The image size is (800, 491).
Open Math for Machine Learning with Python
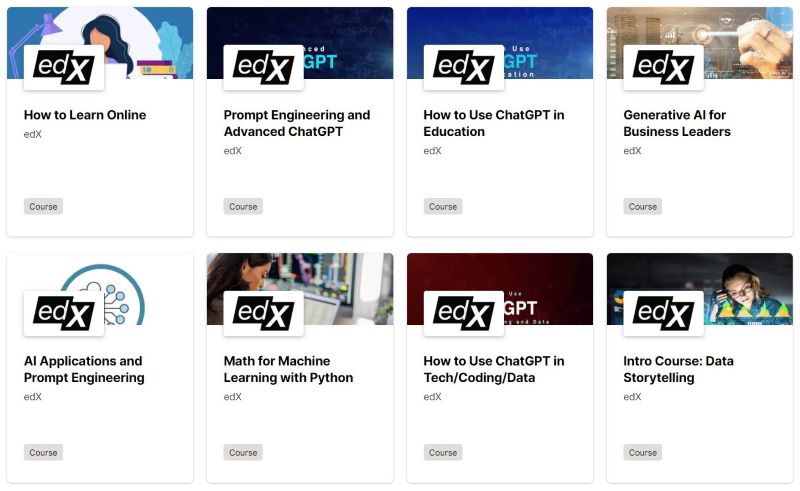288,369
